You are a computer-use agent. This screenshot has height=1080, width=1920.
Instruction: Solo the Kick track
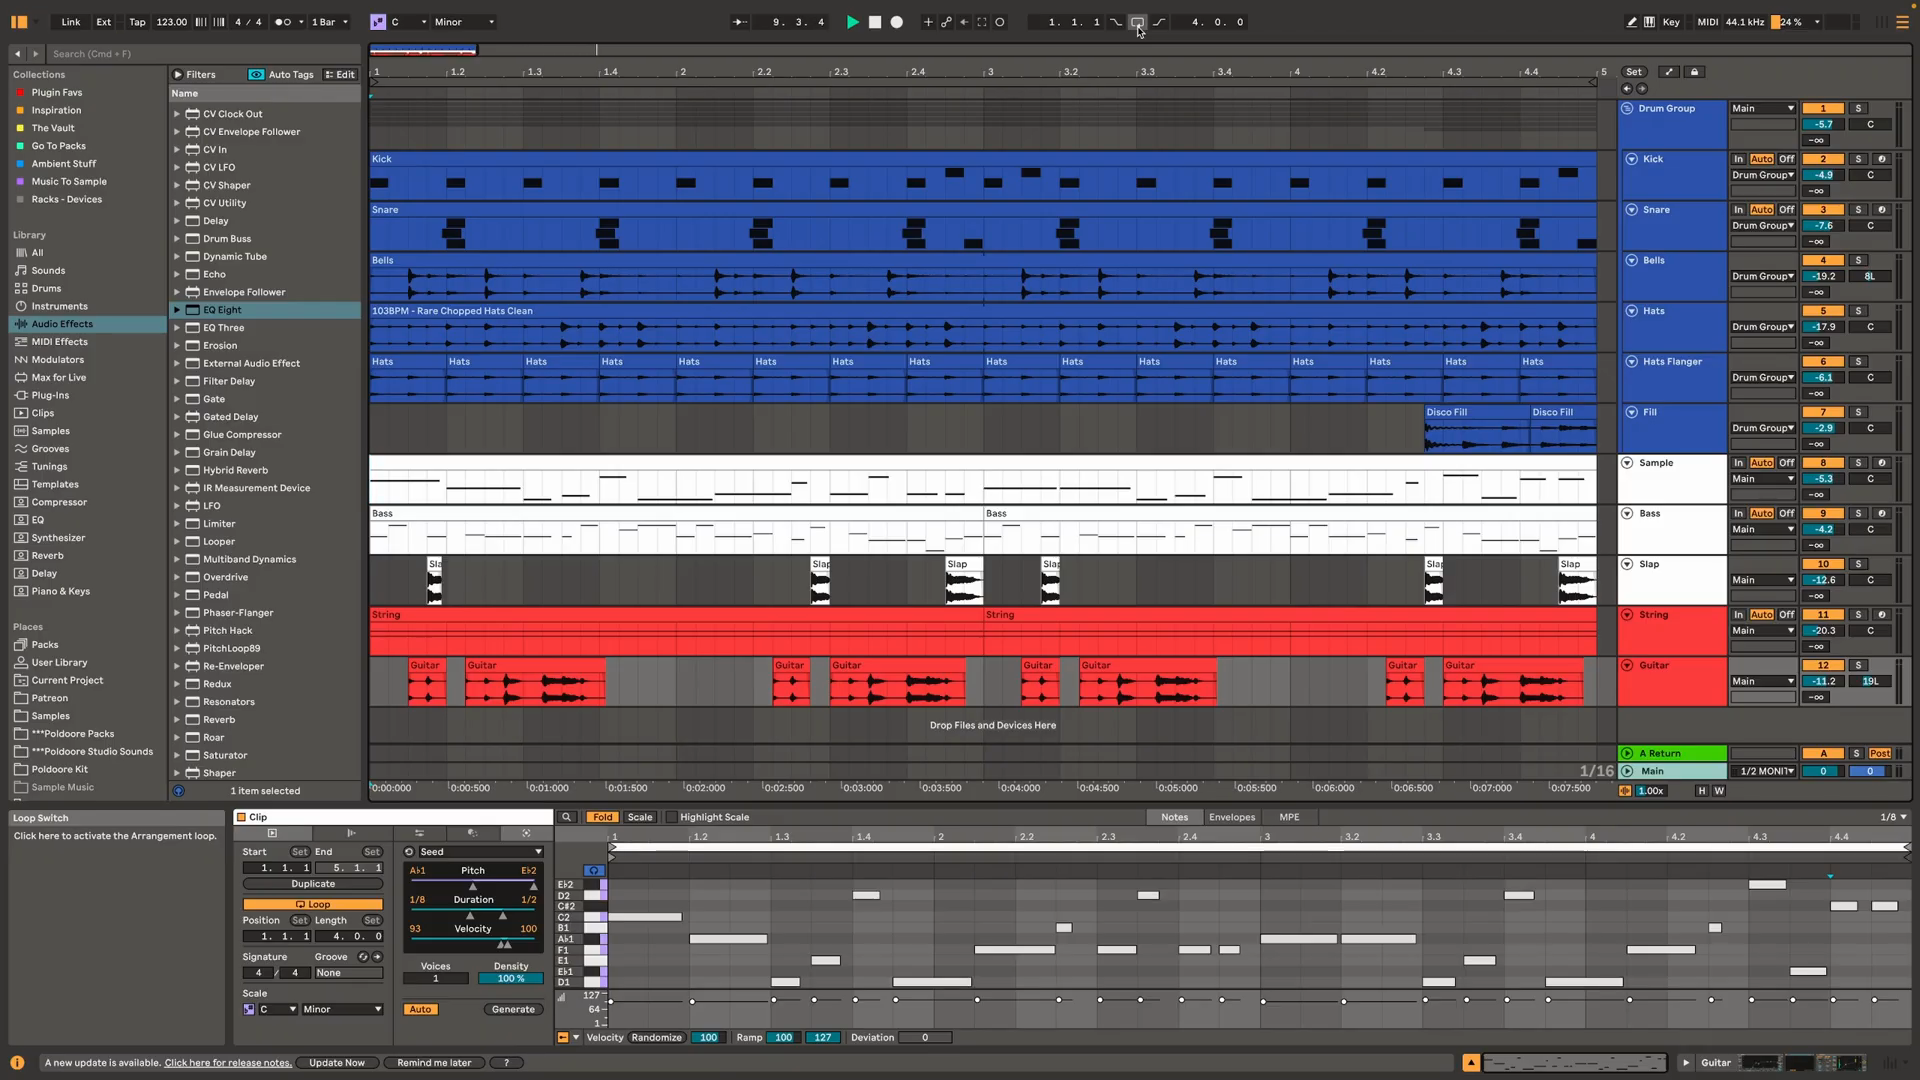coord(1858,159)
